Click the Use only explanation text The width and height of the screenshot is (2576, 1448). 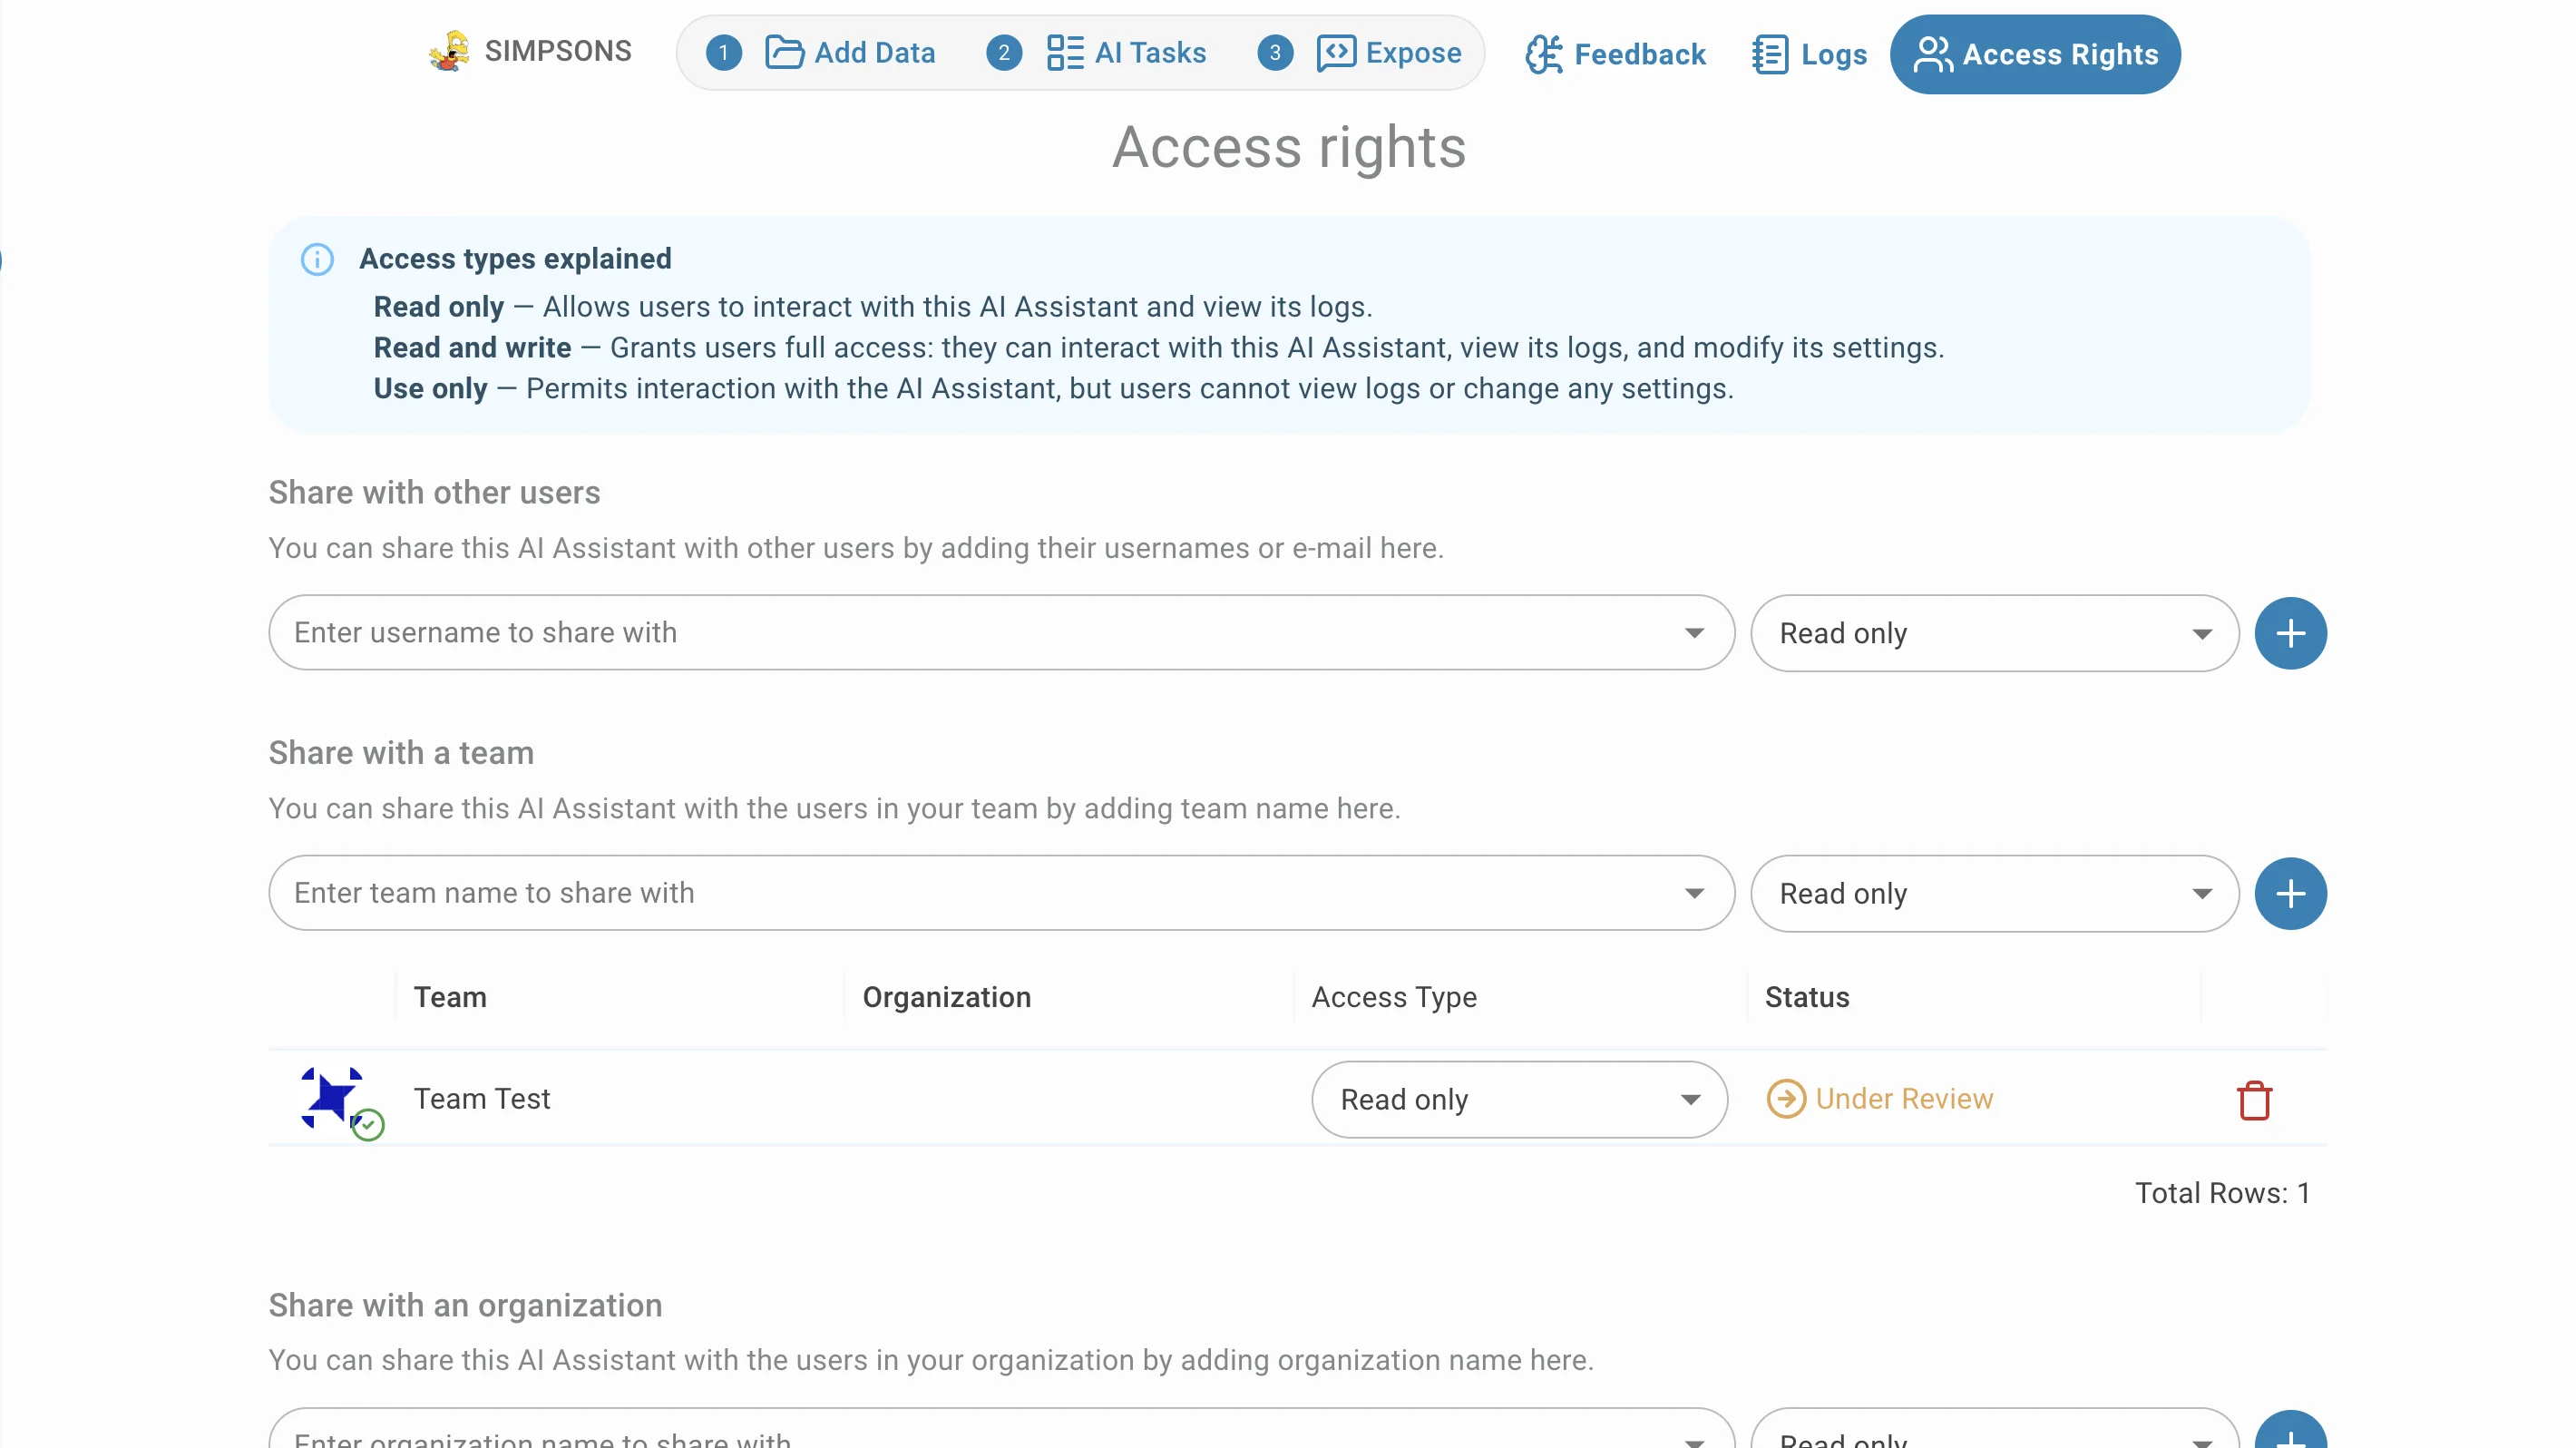point(1053,389)
